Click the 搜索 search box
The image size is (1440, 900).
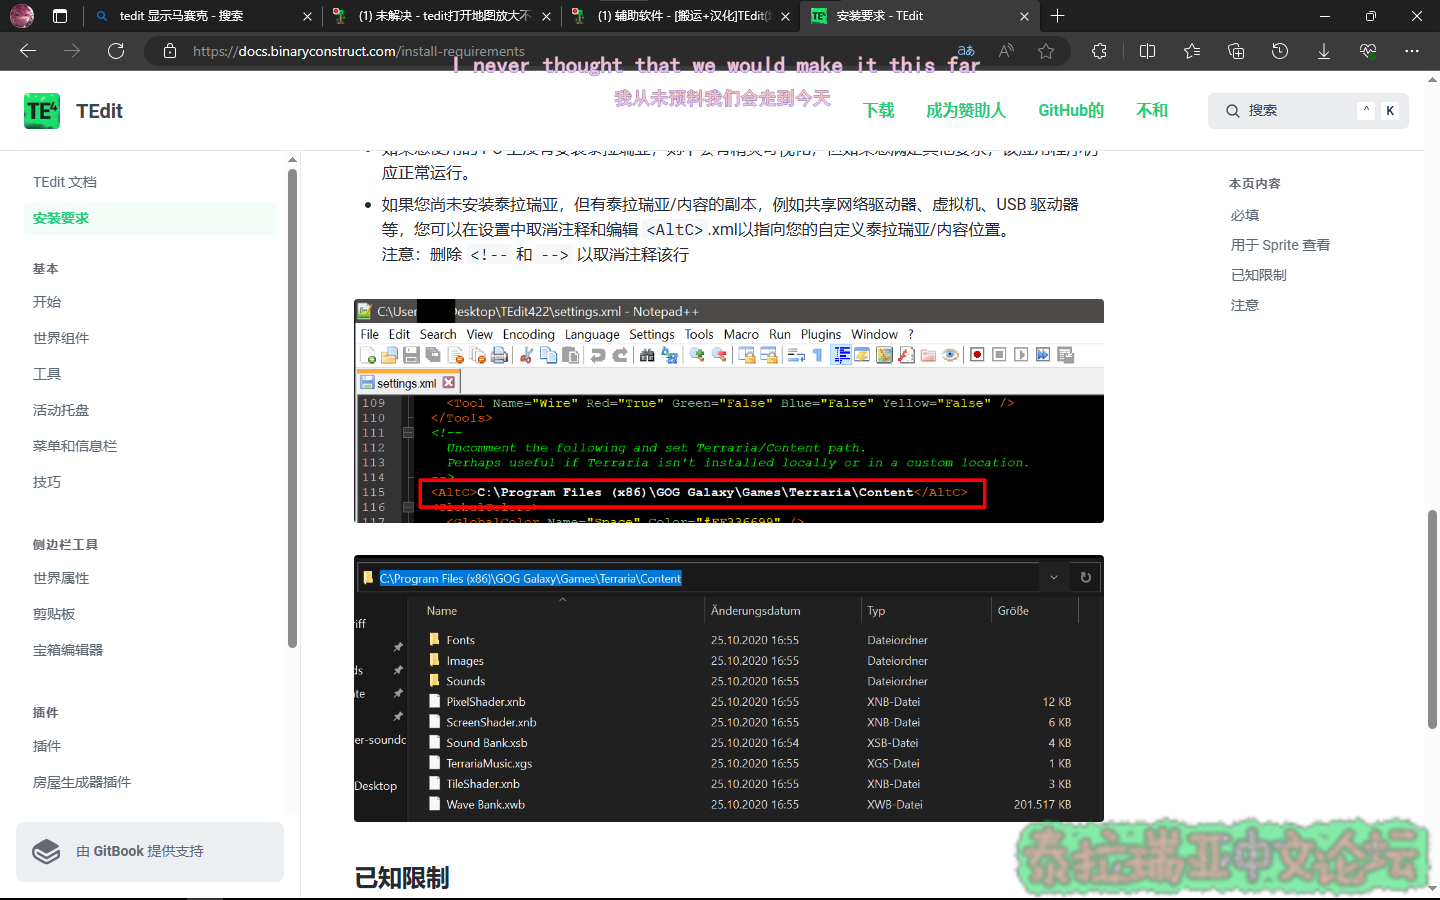(1308, 111)
